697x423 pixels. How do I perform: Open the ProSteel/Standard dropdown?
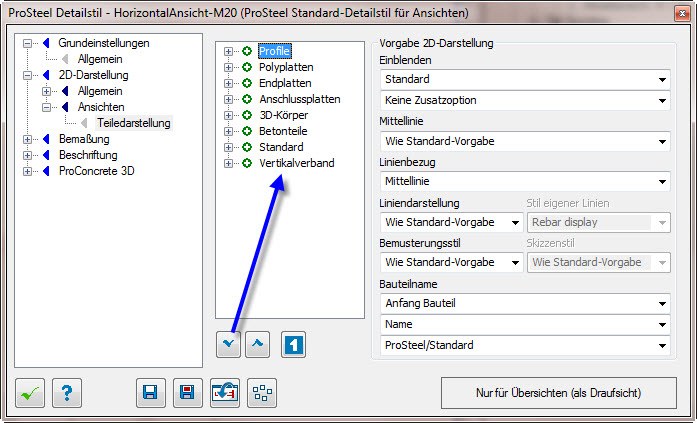525,345
